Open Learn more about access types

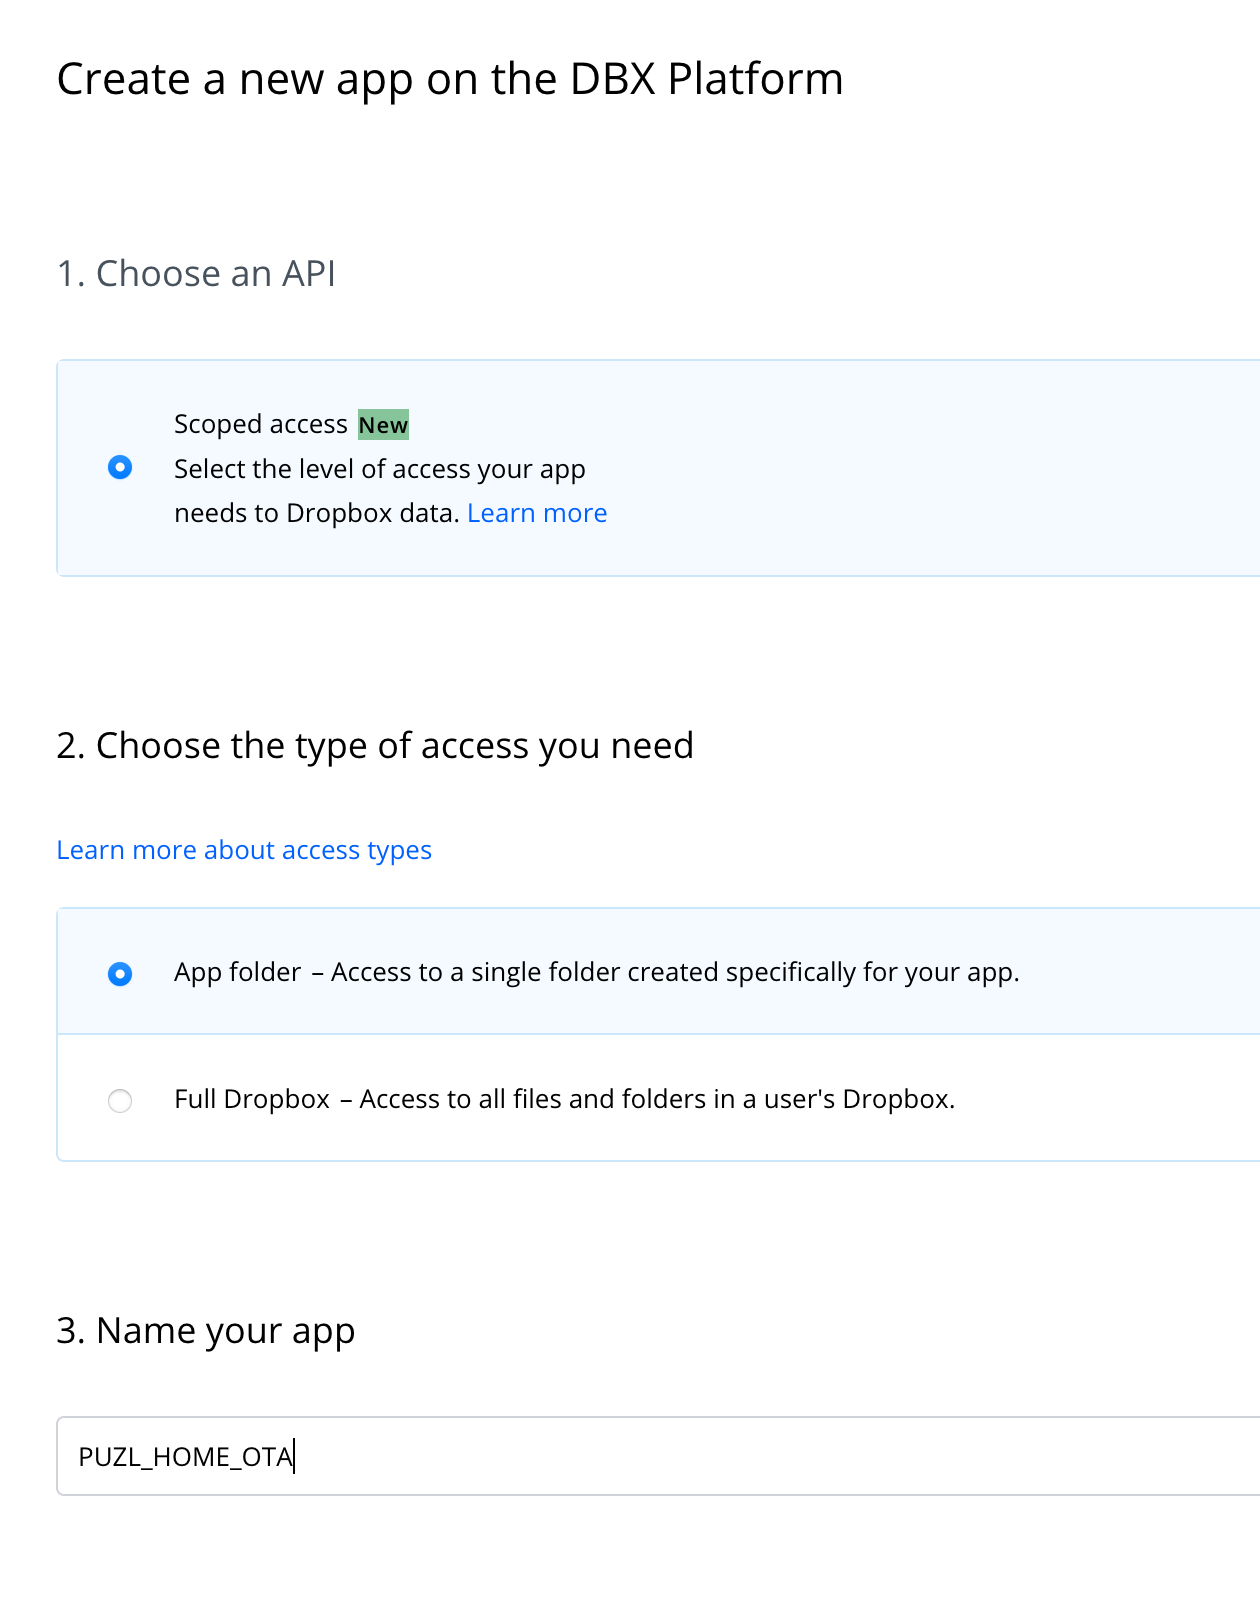(x=244, y=850)
